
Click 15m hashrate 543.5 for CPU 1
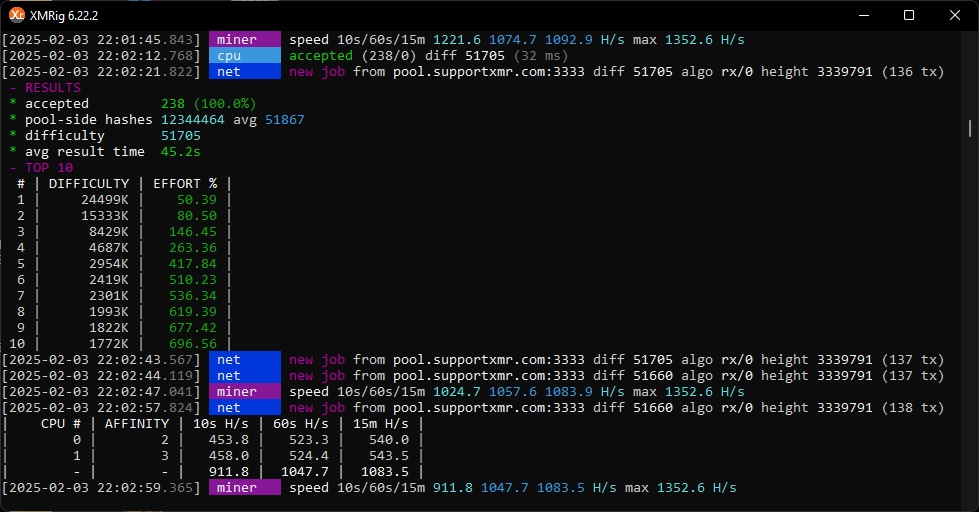coord(389,456)
